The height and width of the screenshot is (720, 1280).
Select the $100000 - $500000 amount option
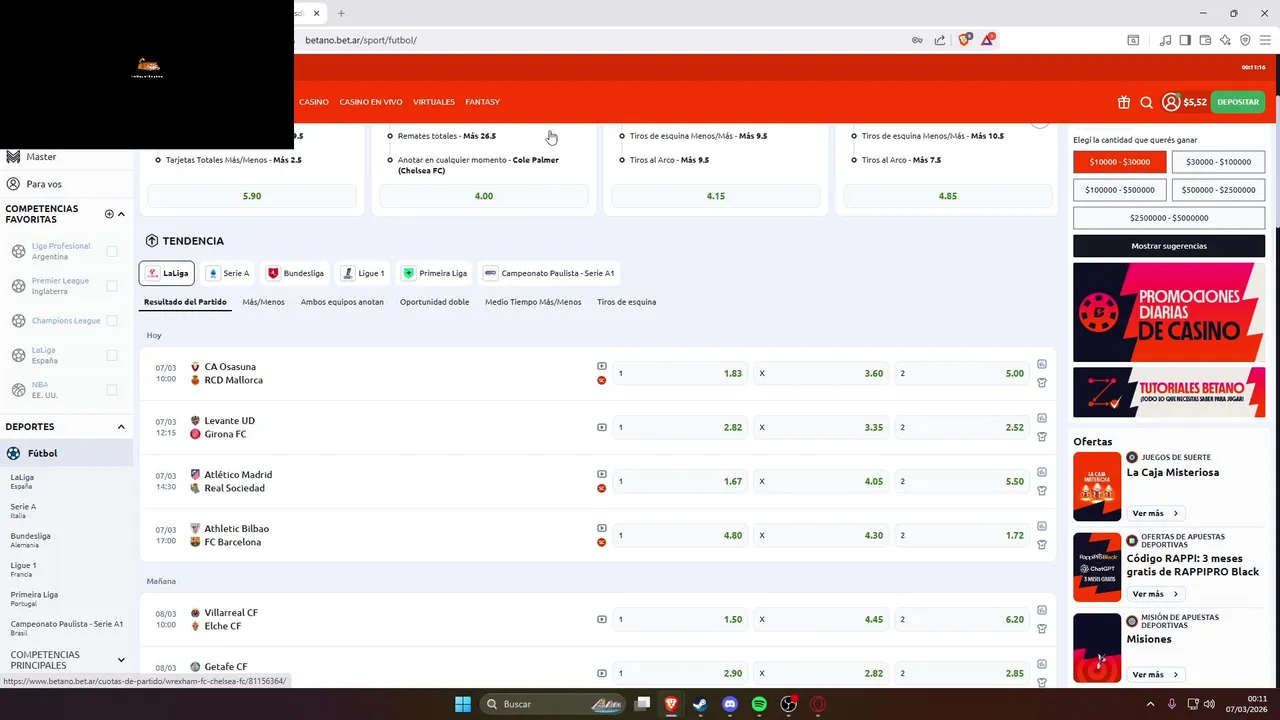pos(1120,190)
